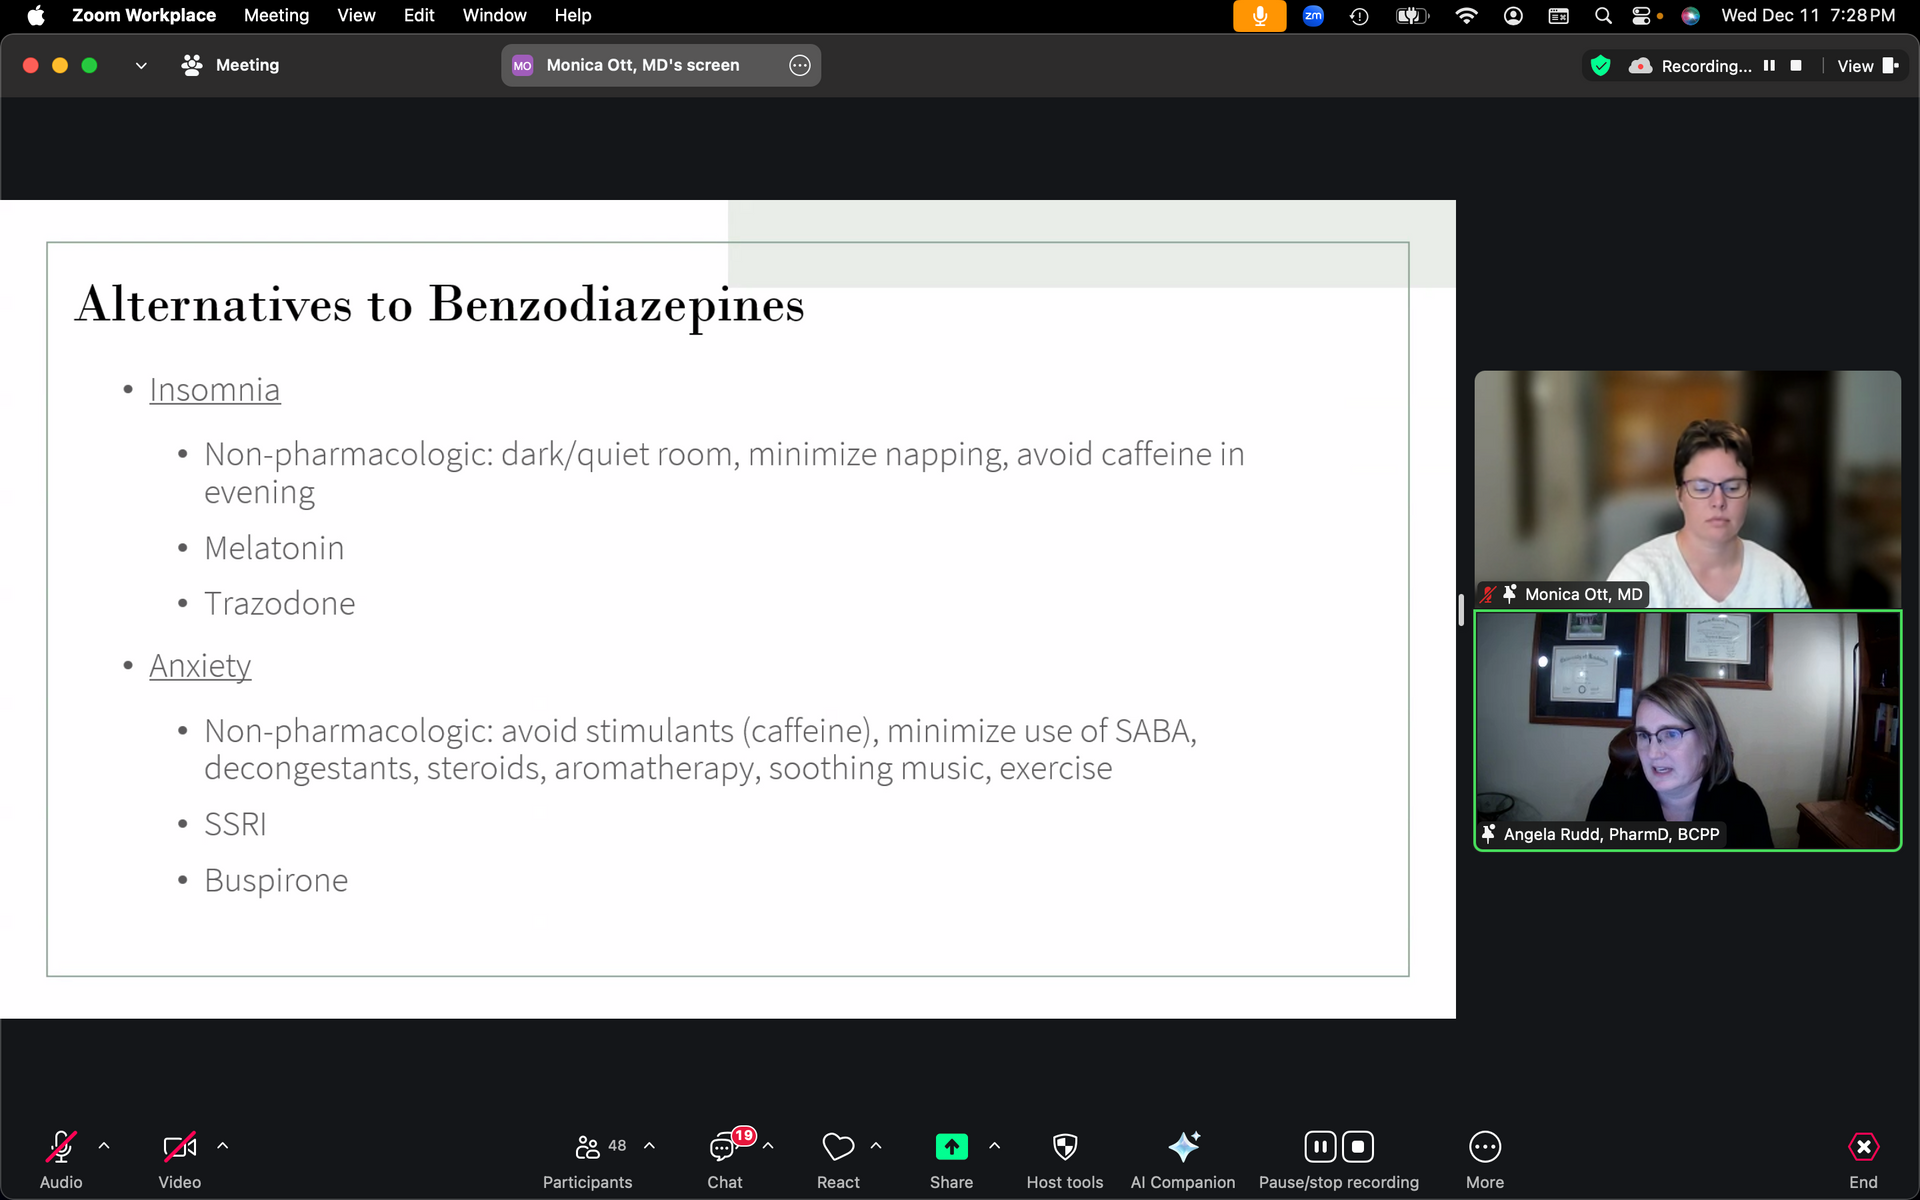Expand the Share options arrow
The image size is (1920, 1200).
pos(994,1146)
